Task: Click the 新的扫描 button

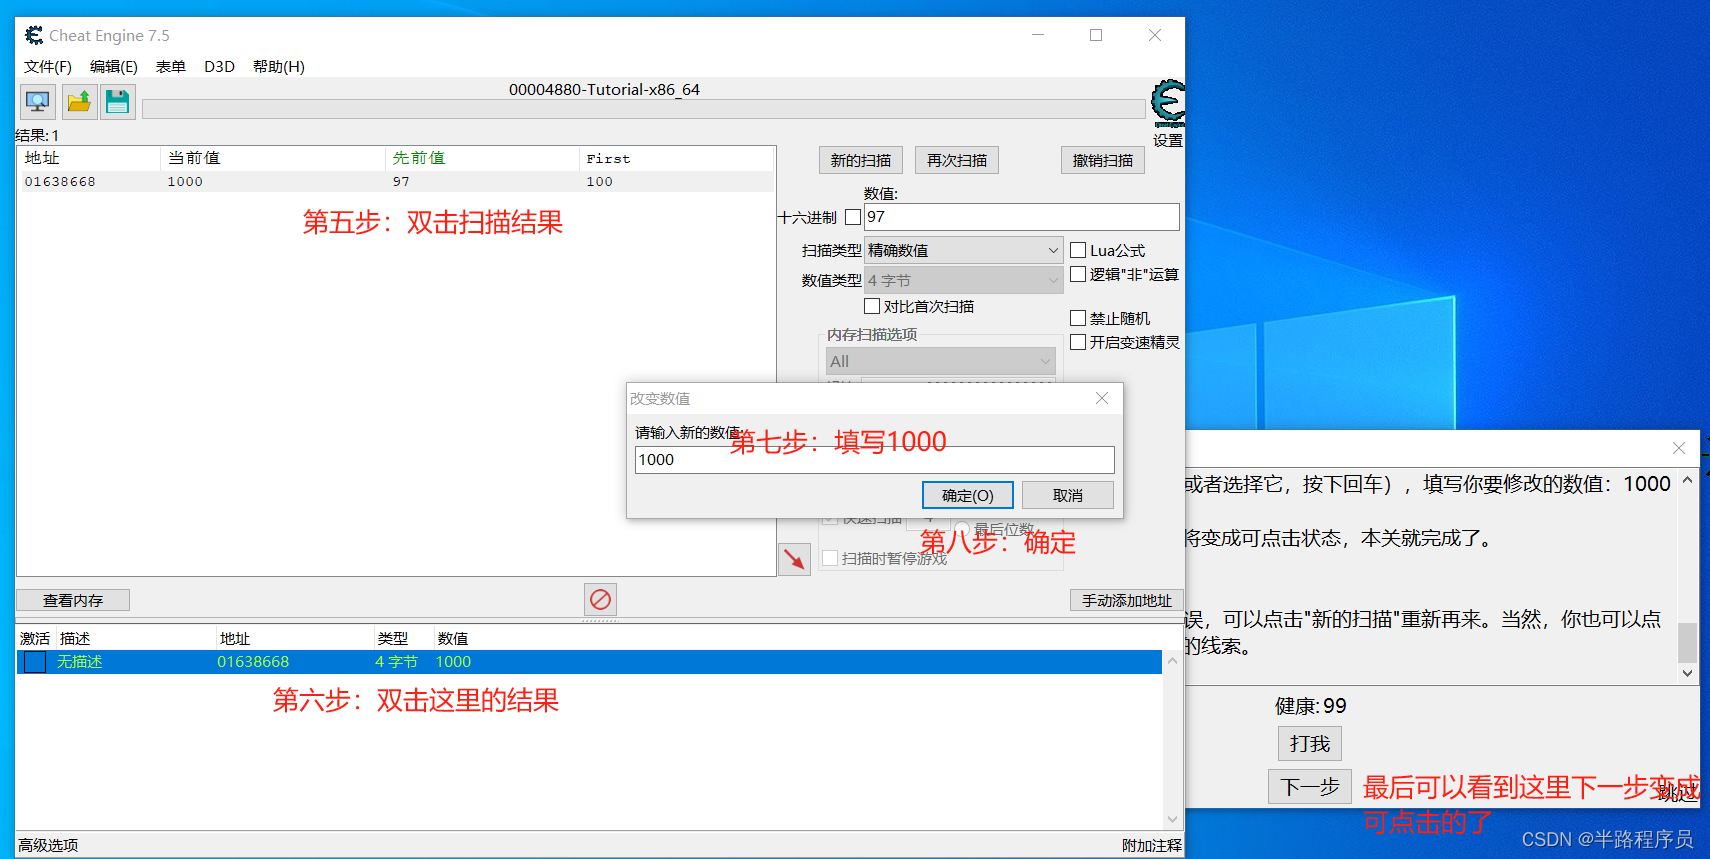Action: [x=861, y=160]
